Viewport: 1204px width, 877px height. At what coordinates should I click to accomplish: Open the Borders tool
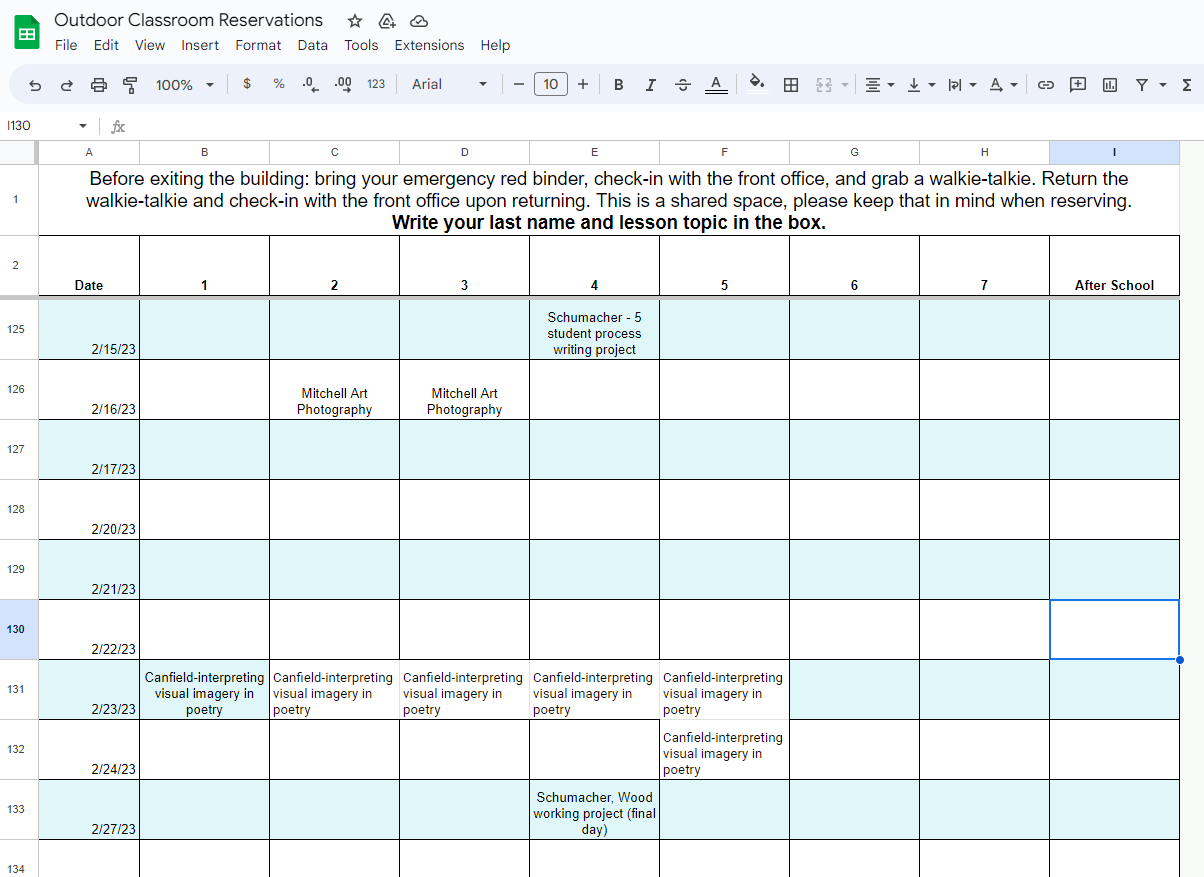790,85
